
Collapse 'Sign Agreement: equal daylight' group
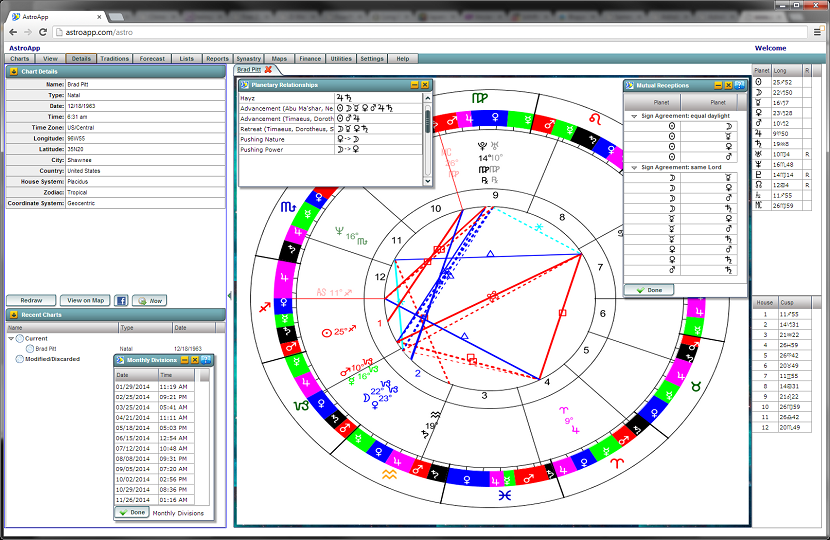(x=633, y=116)
